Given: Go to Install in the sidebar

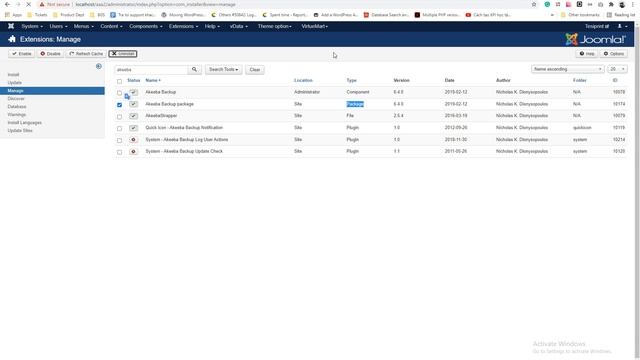Looking at the screenshot, I should [13, 75].
